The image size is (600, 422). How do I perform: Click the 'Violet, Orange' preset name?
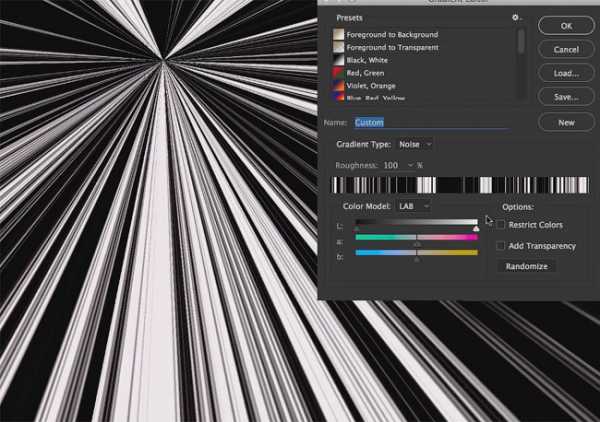(x=371, y=85)
